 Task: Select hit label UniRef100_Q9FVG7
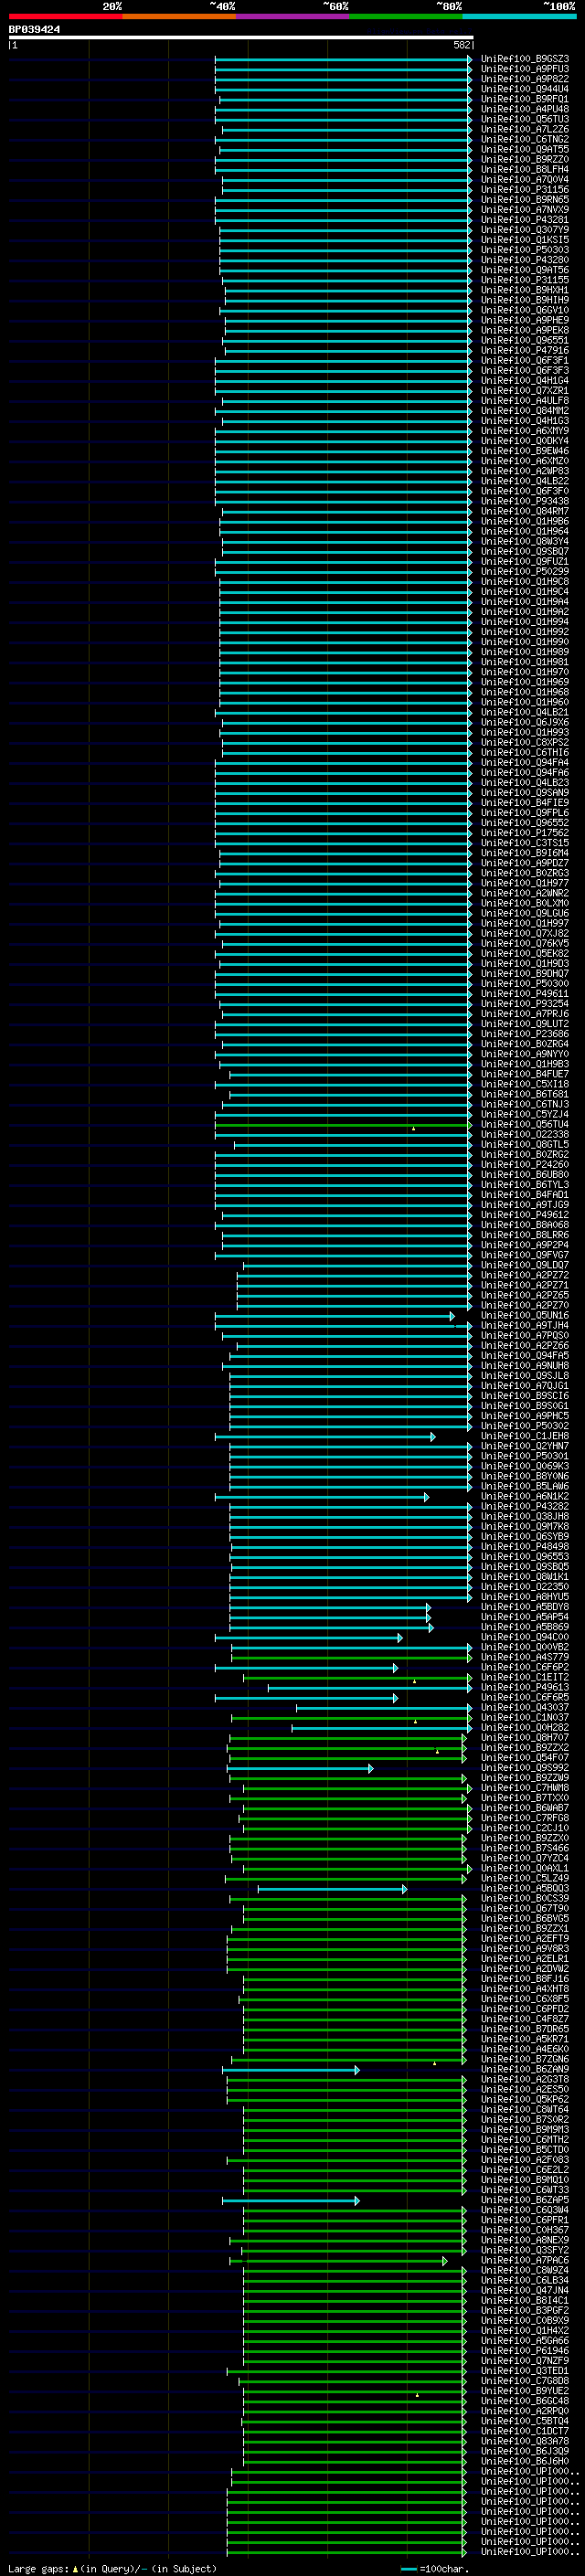click(525, 1255)
